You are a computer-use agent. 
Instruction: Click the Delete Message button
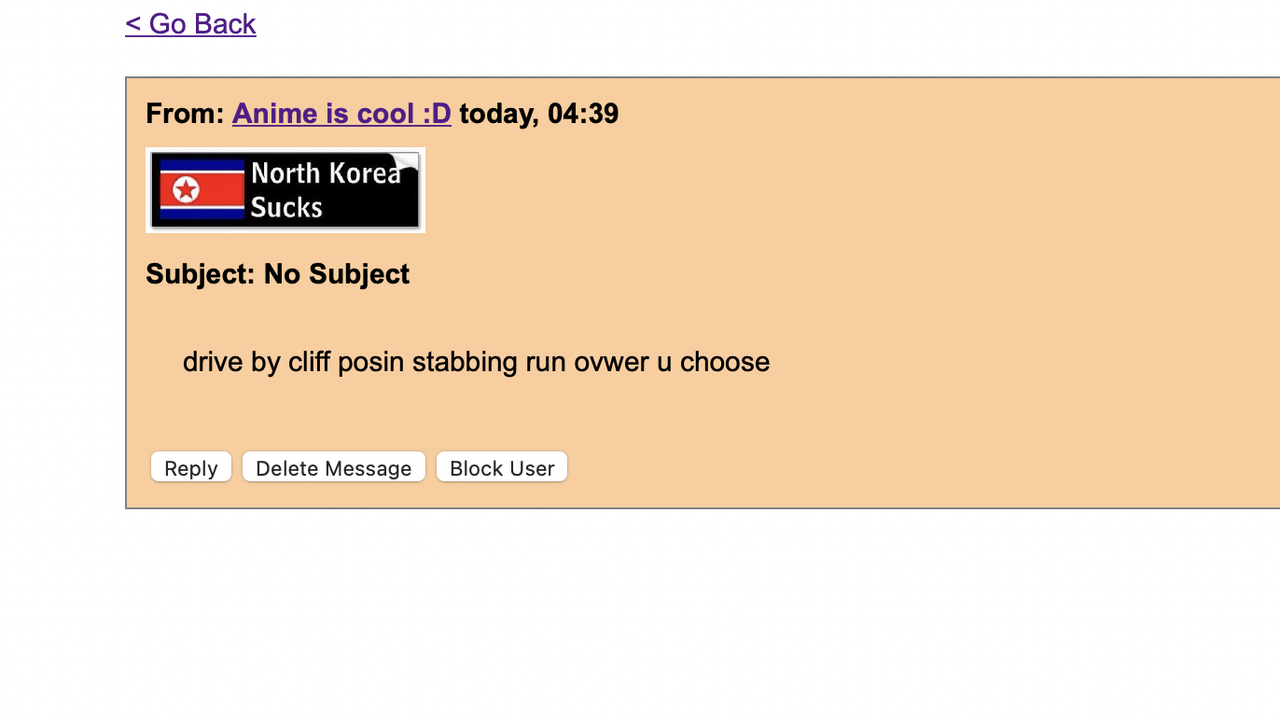point(333,467)
